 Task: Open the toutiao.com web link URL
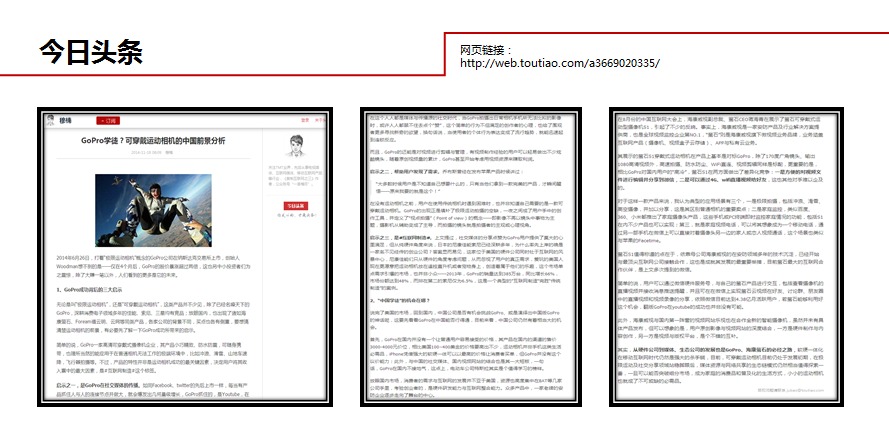point(560,63)
